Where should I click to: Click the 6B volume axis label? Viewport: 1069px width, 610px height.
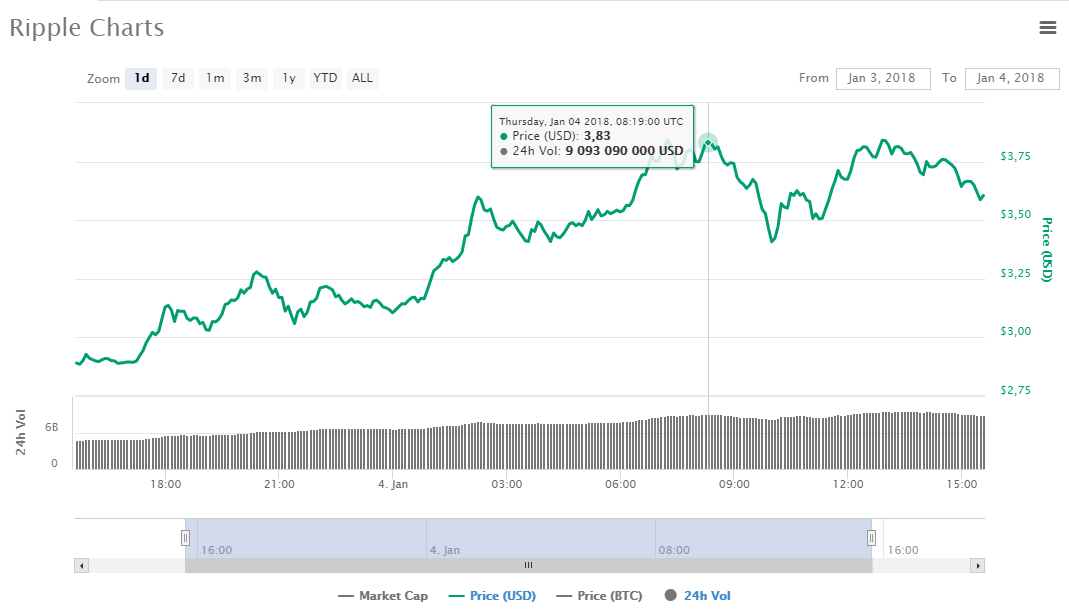(x=52, y=428)
